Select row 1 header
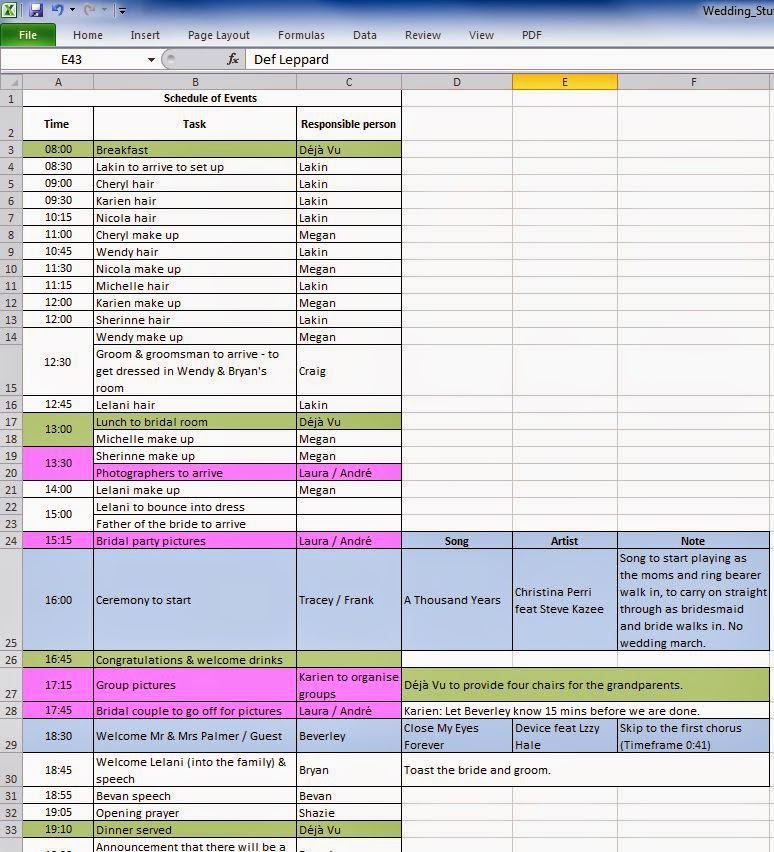The image size is (774, 852). coord(11,98)
